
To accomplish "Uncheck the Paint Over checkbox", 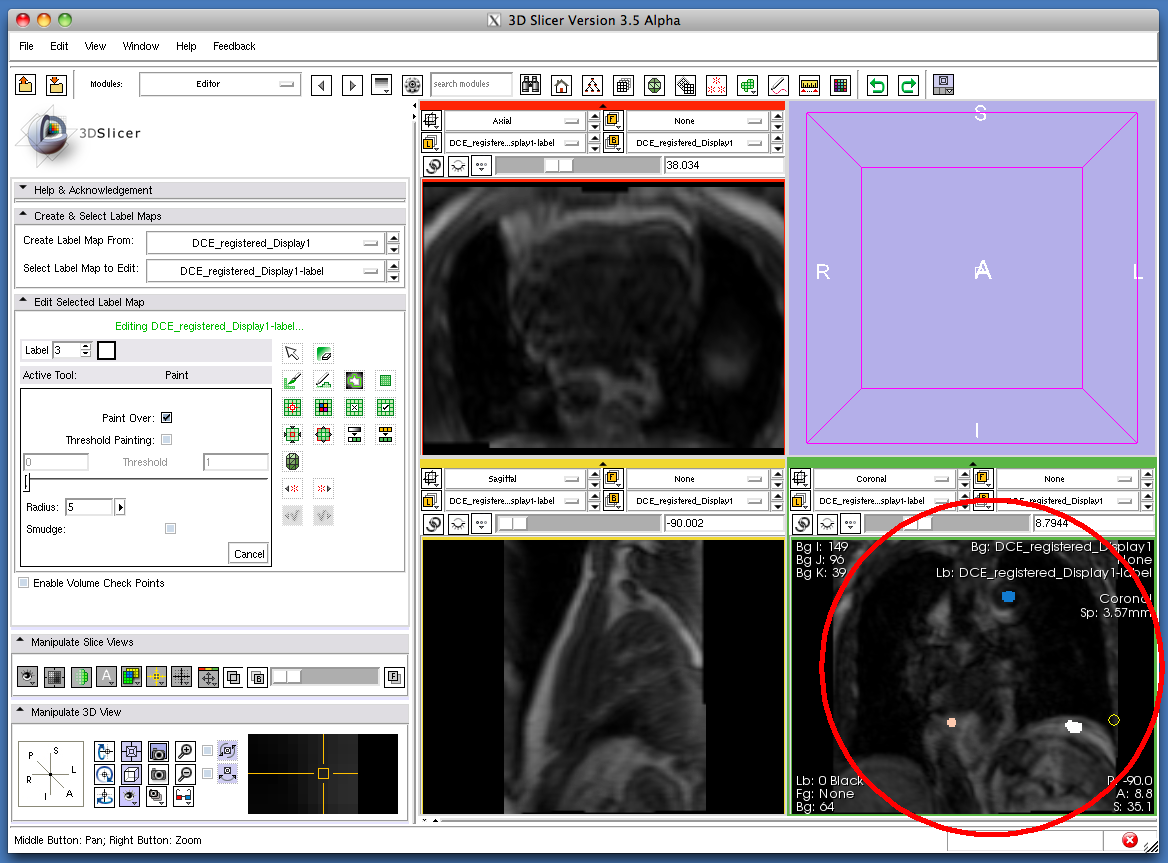I will [x=166, y=418].
